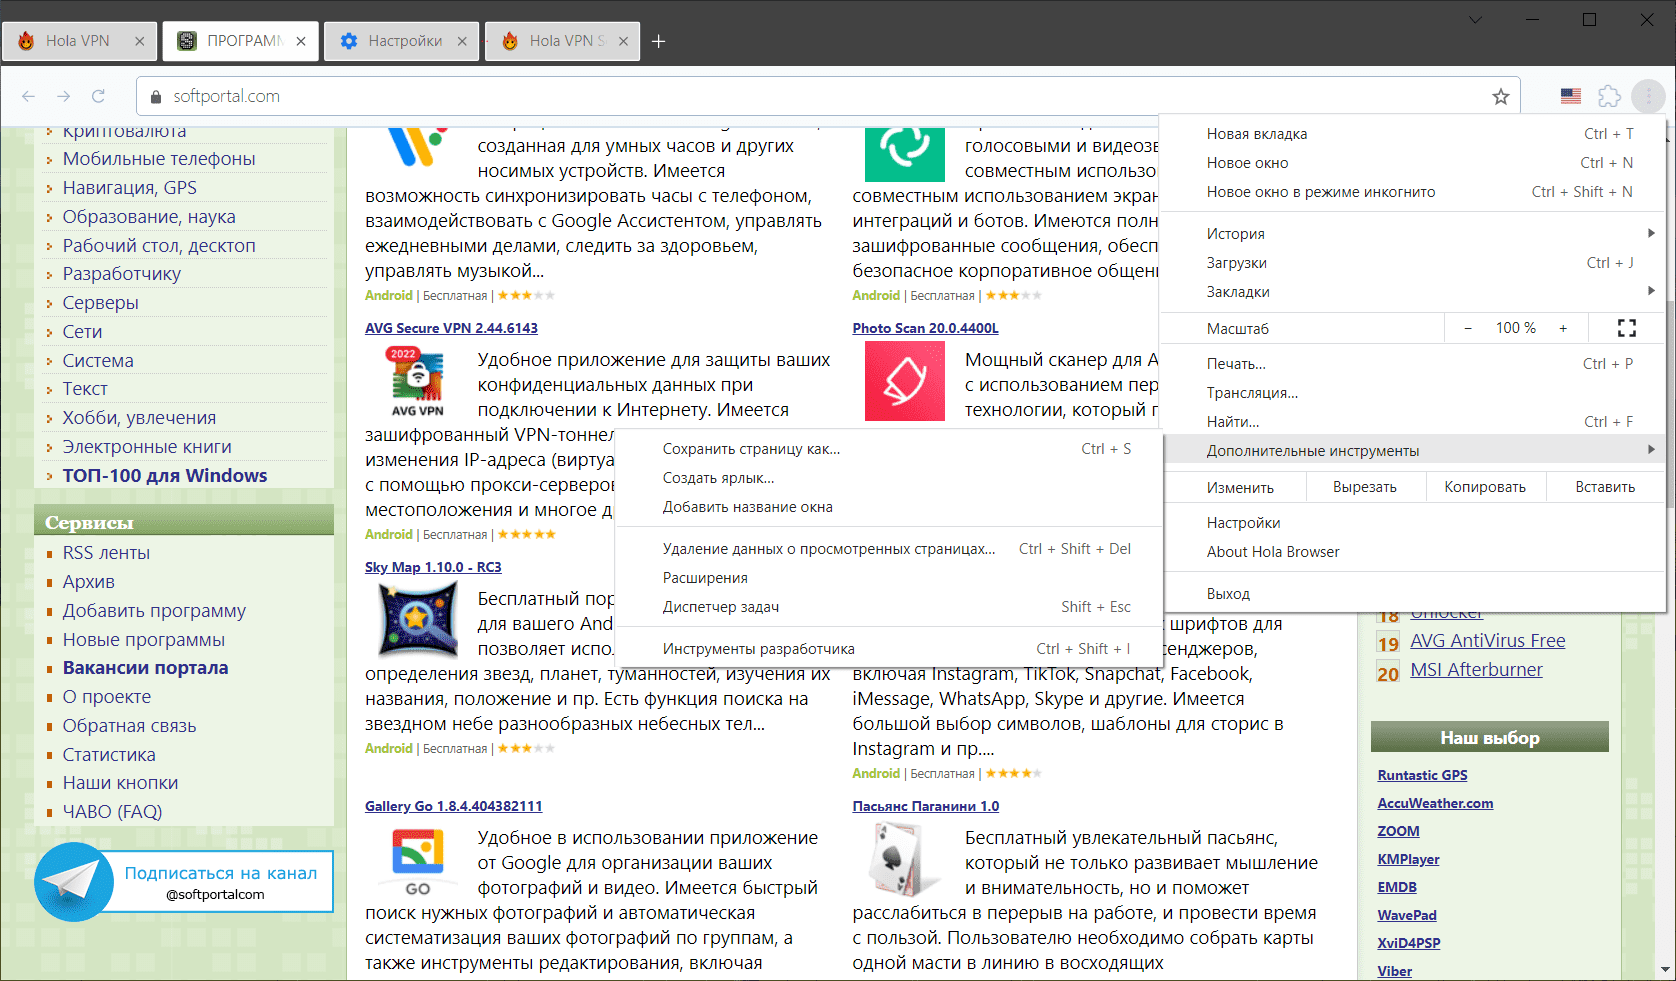The height and width of the screenshot is (981, 1676).
Task: Open Пасьянс Паганини 1.0 link
Action: coord(925,806)
